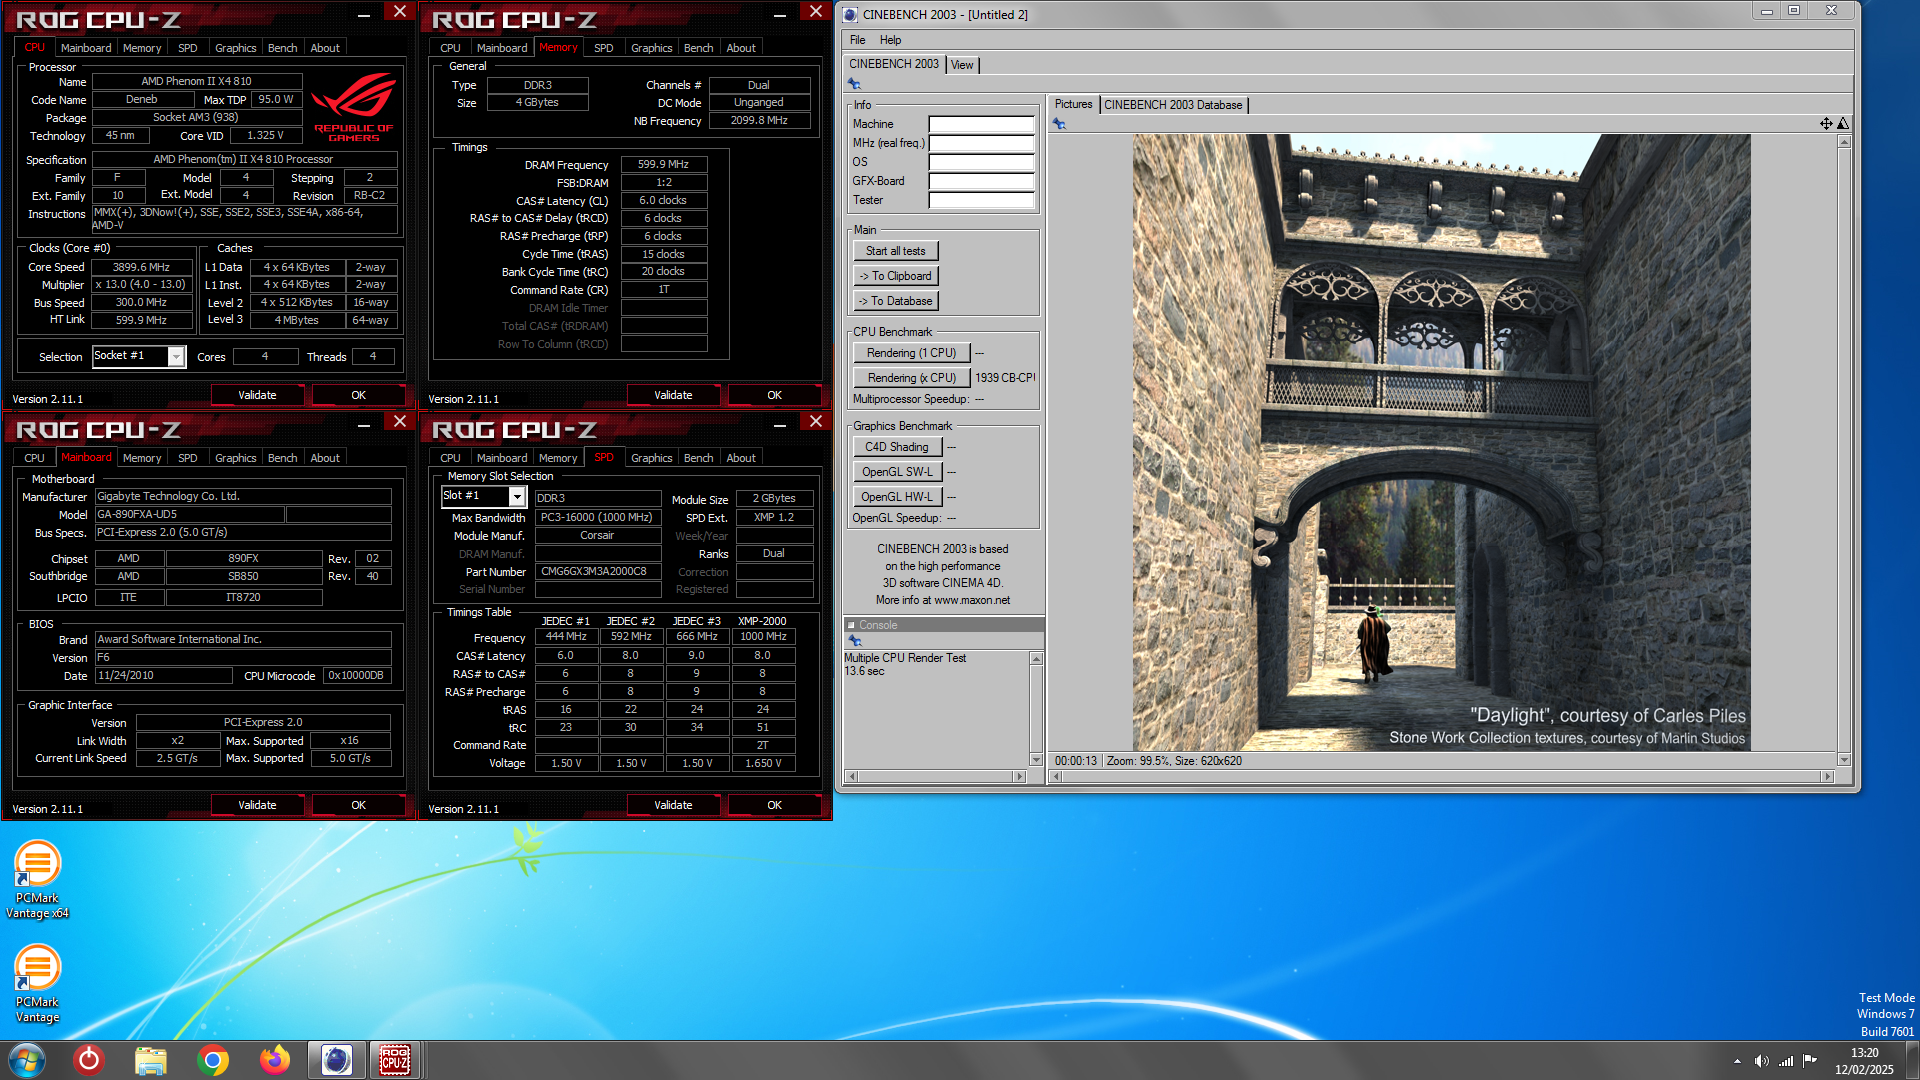Click the To Clipboard button
This screenshot has height=1080, width=1920.
pos(896,276)
